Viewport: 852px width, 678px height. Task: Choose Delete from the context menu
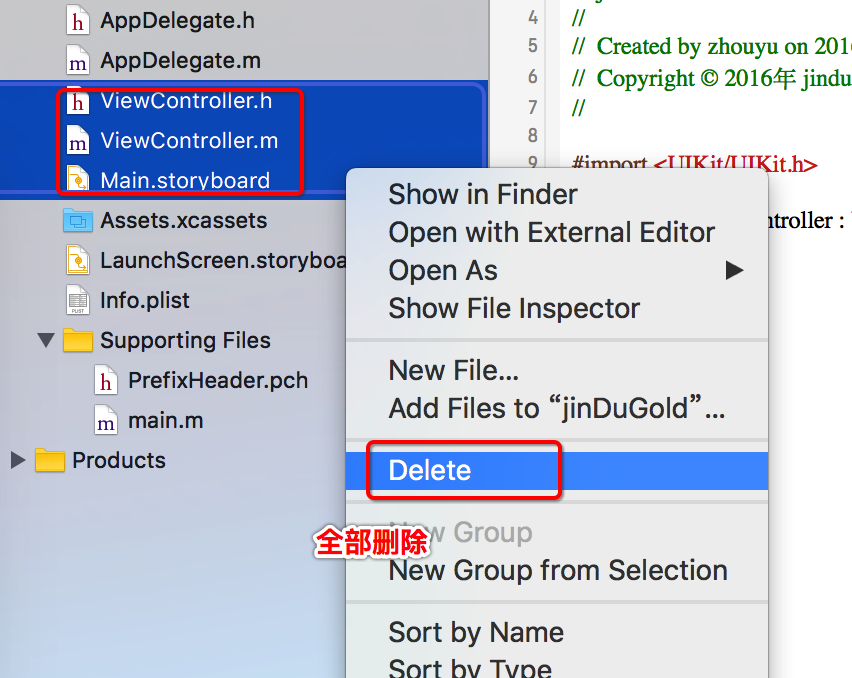(x=430, y=470)
